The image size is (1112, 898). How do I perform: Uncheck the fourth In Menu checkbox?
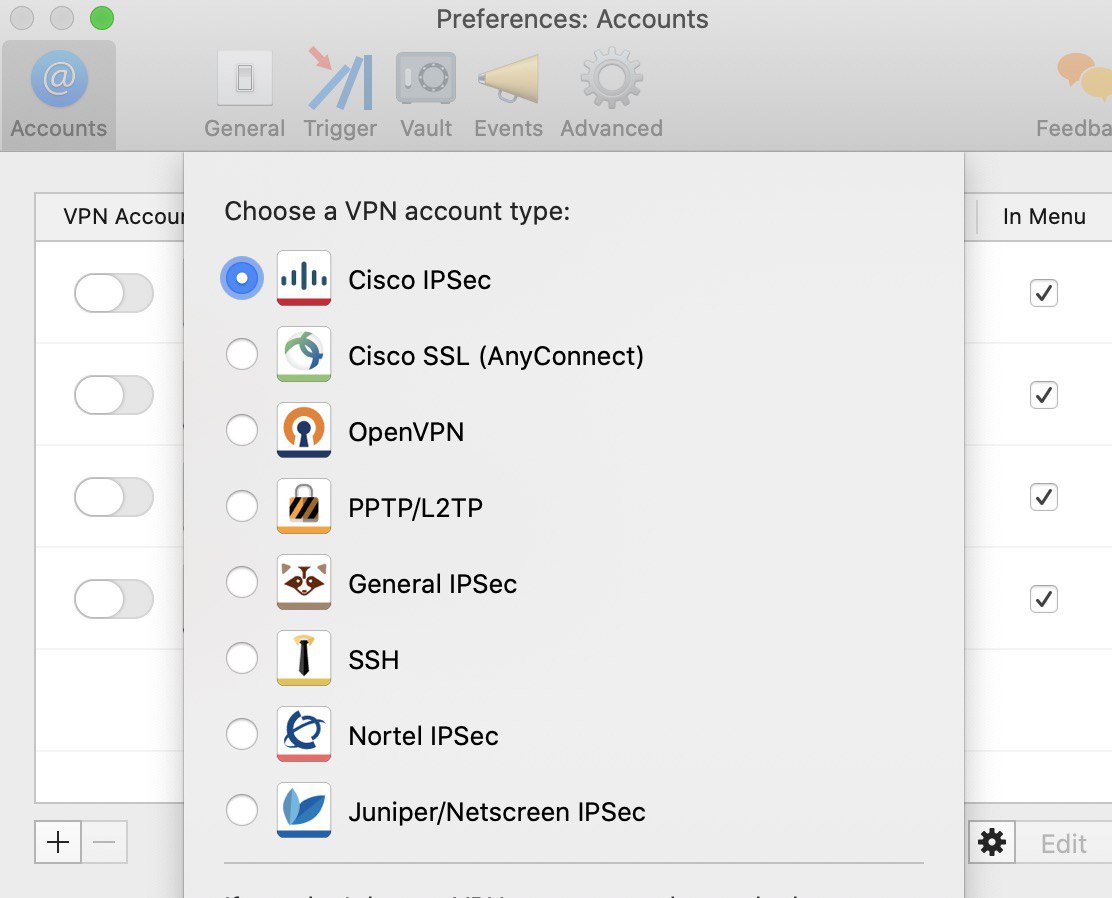click(x=1044, y=599)
